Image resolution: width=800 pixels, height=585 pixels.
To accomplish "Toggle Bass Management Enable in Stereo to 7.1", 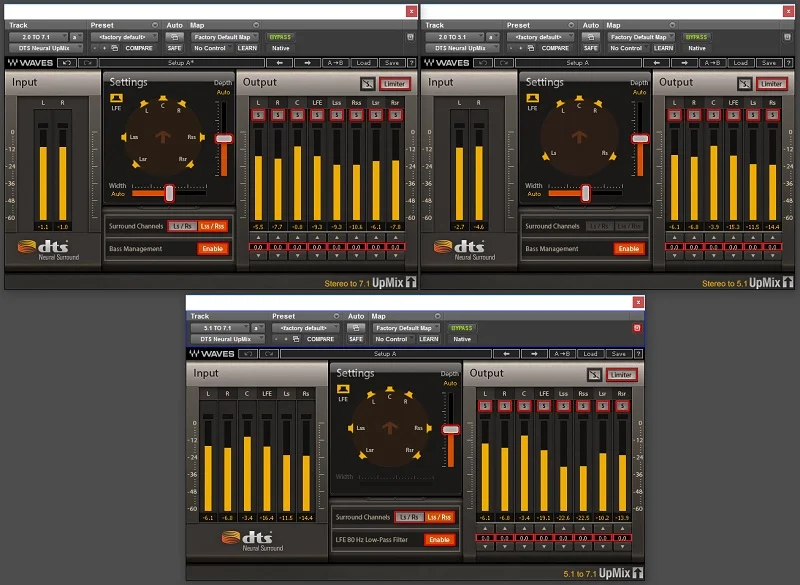I will point(212,248).
